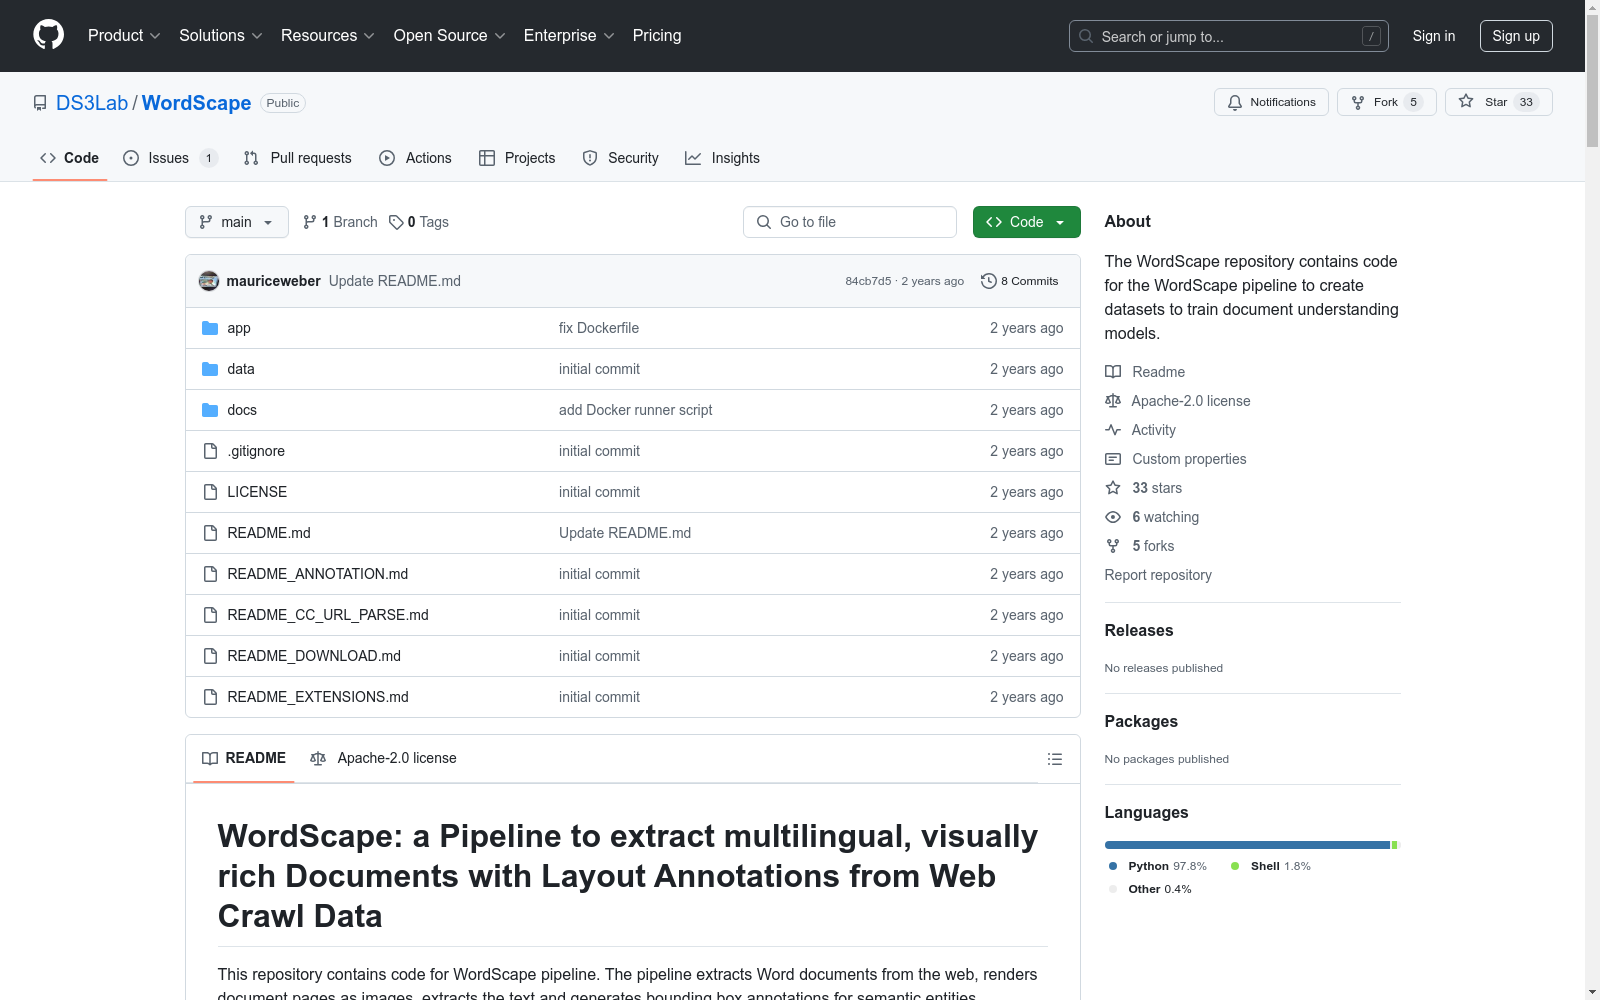Switch to the Issues tab
1600x1000 pixels.
pyautogui.click(x=170, y=158)
